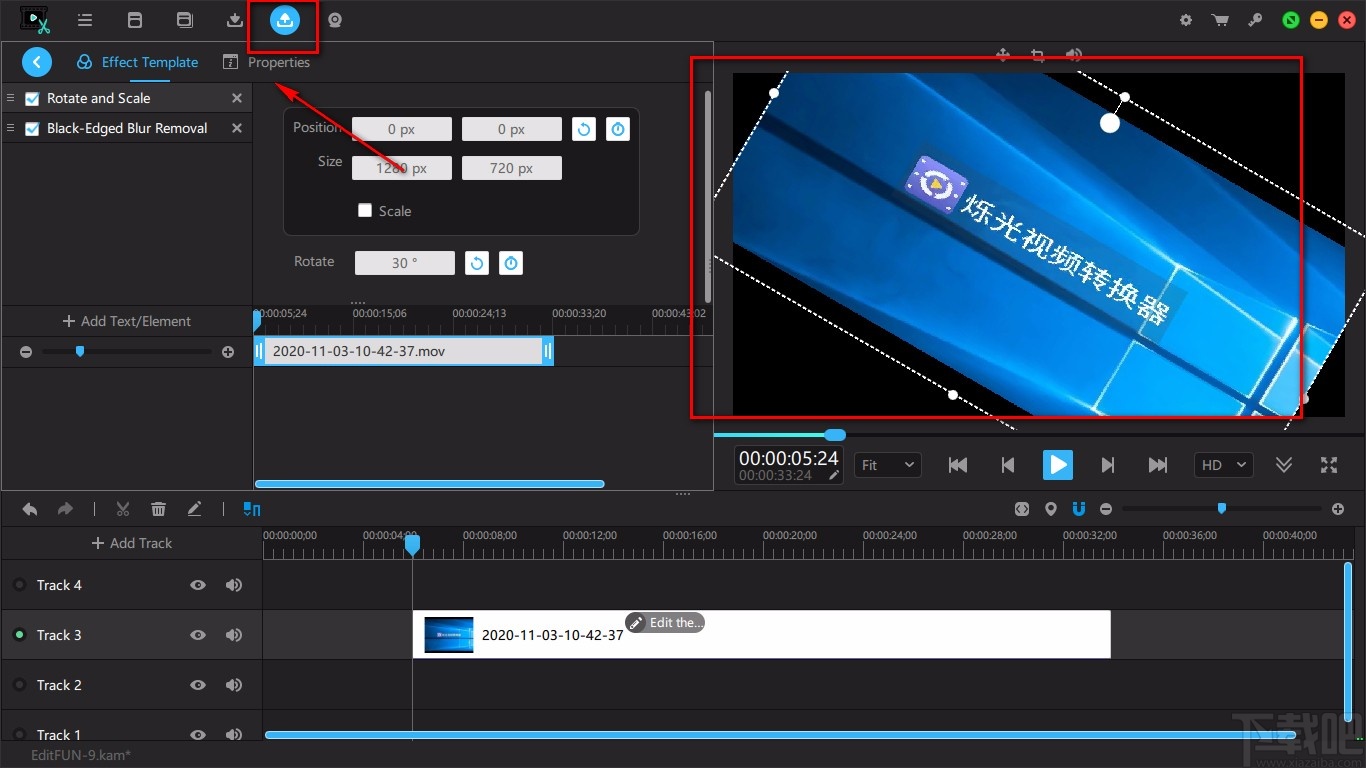Open the shopping cart icon

pos(1219,20)
